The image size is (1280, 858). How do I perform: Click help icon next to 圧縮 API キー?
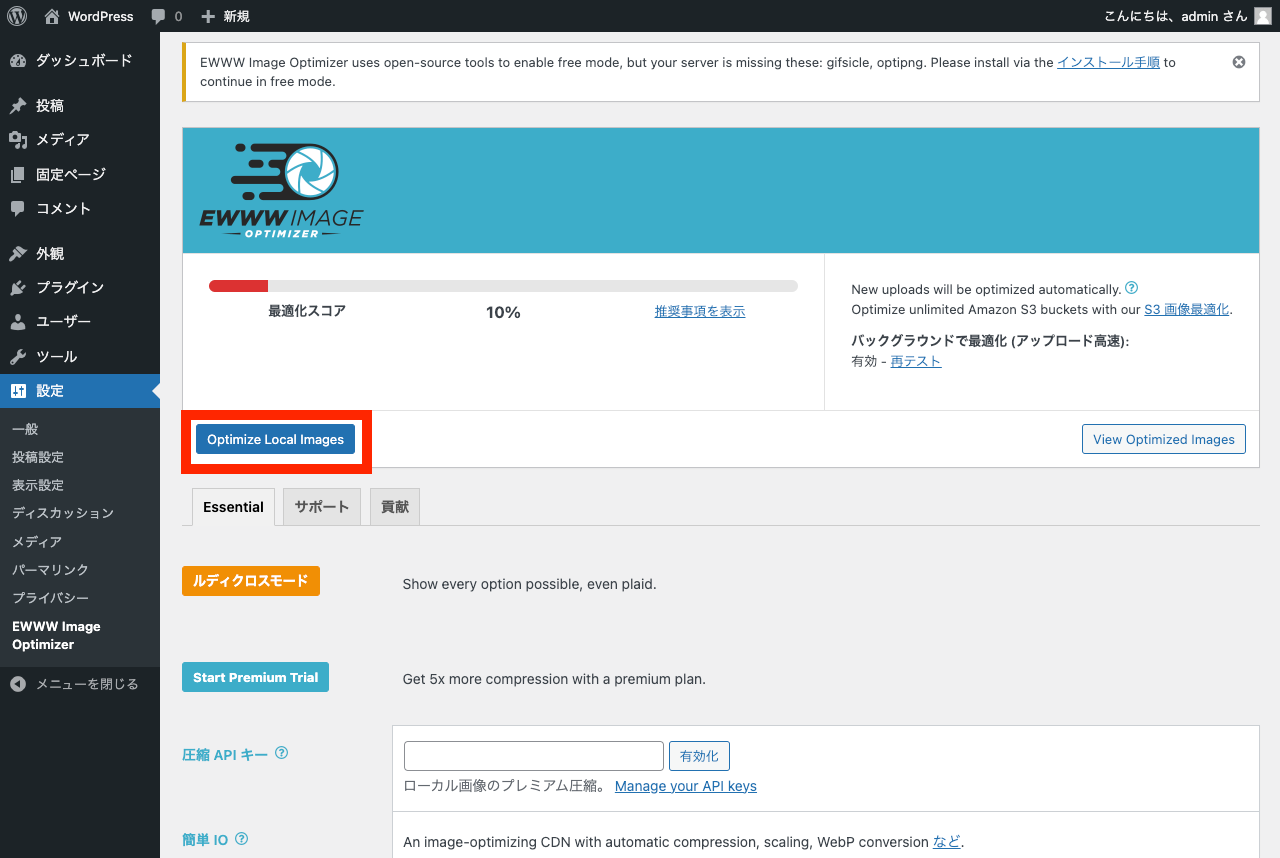(282, 753)
